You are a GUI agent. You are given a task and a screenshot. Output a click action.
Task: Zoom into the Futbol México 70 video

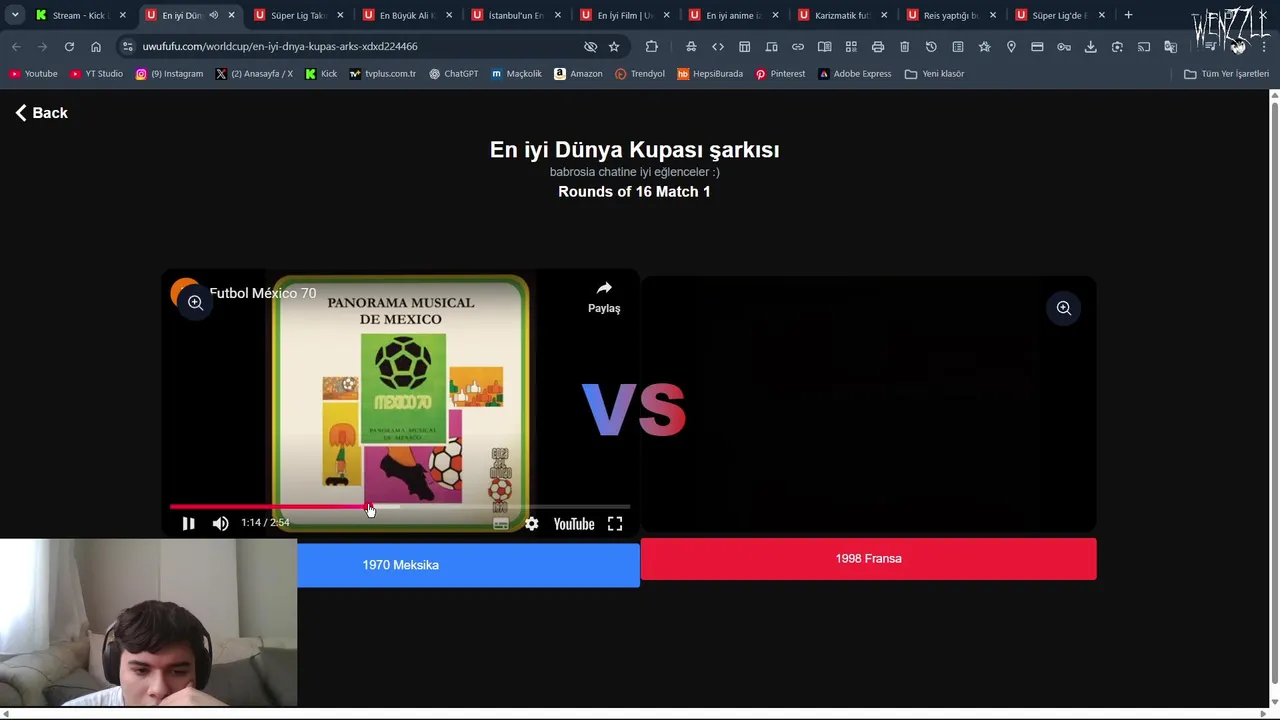196,302
